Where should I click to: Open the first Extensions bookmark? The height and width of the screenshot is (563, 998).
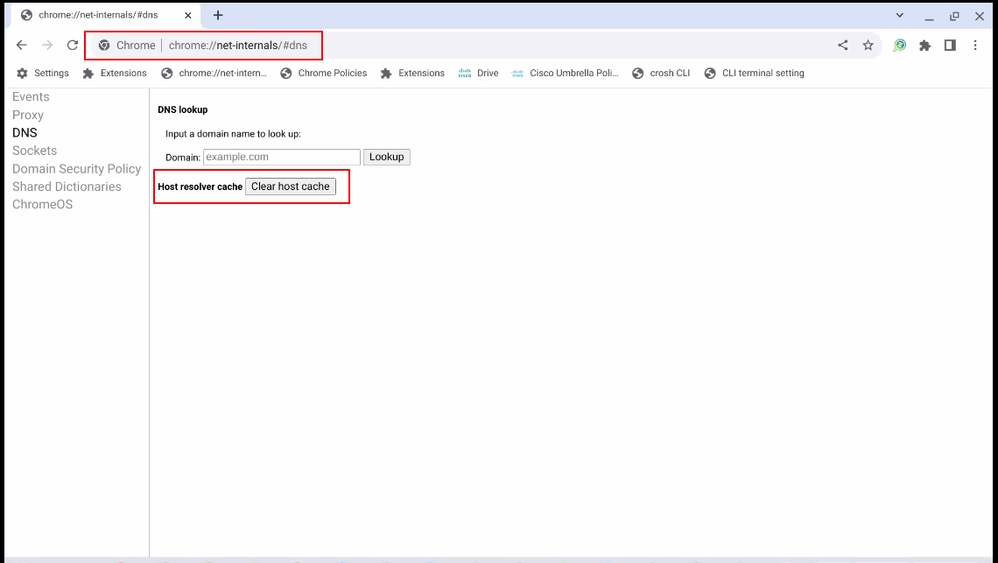(x=115, y=73)
